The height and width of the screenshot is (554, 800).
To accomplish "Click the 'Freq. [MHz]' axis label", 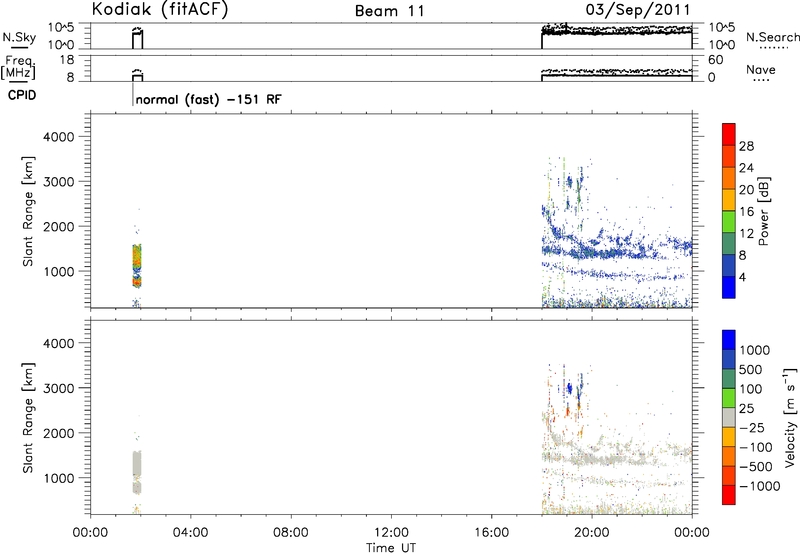I will click(19, 68).
